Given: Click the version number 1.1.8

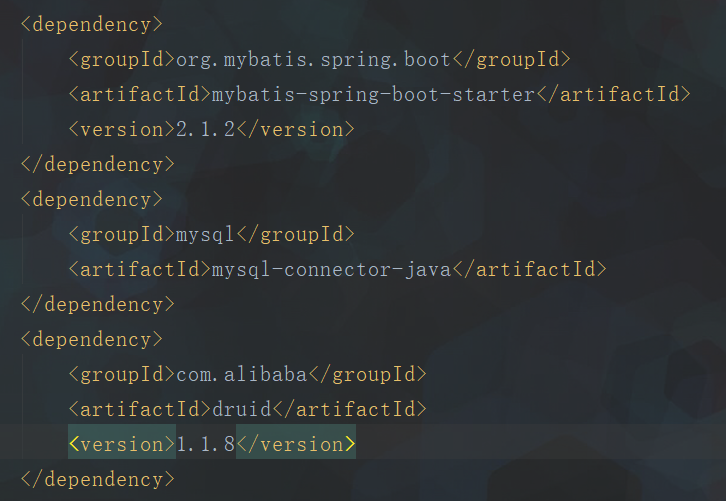Looking at the screenshot, I should [x=206, y=445].
